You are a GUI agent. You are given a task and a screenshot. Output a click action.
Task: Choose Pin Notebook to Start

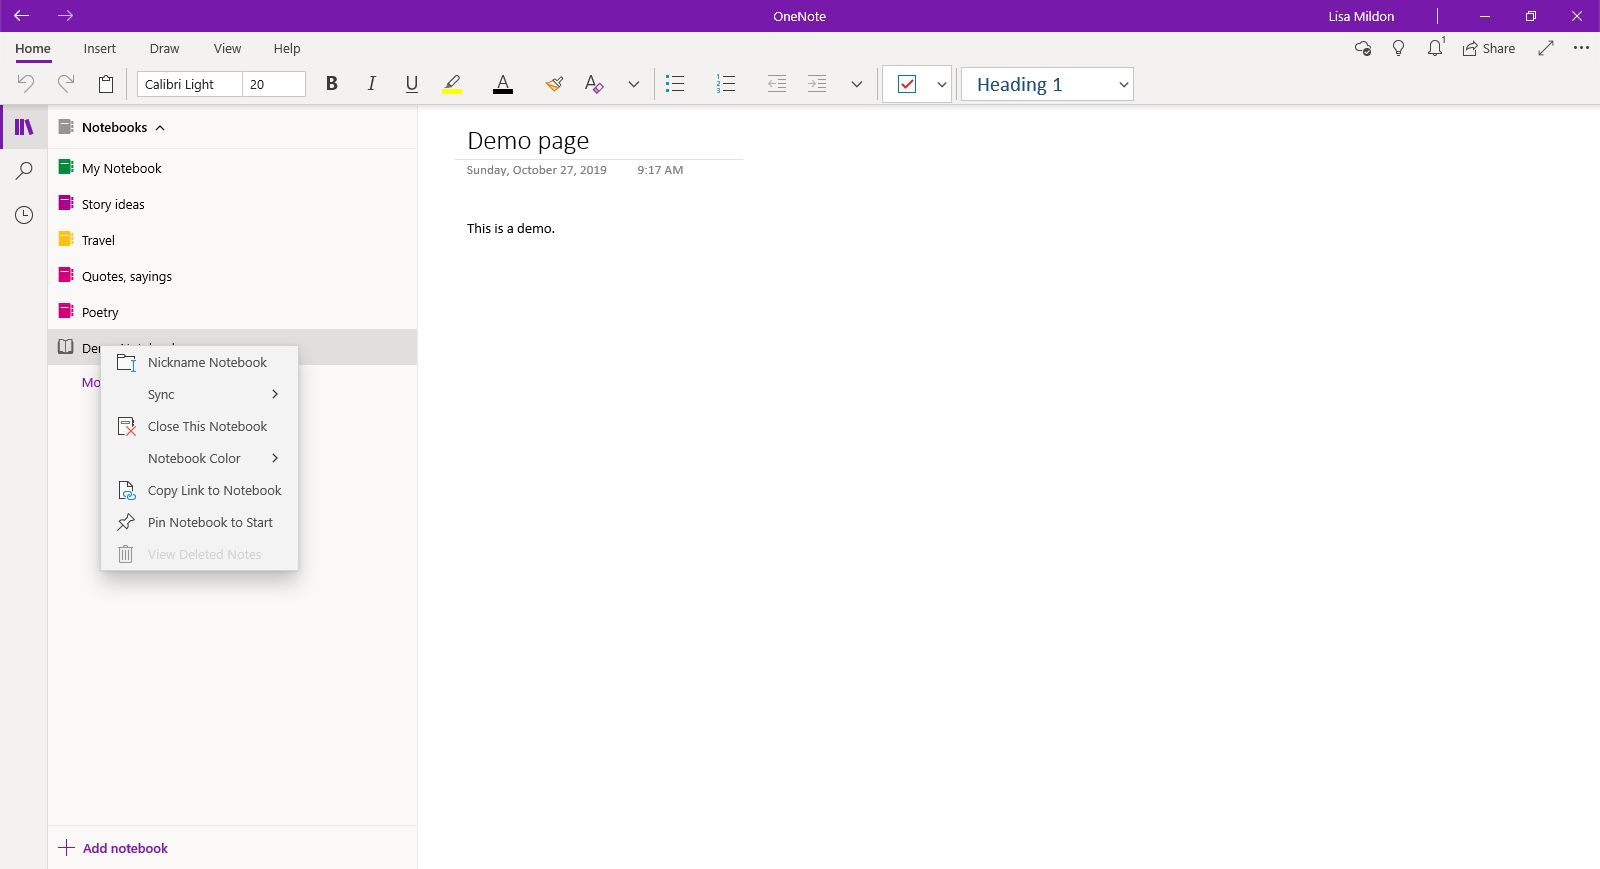click(200, 522)
